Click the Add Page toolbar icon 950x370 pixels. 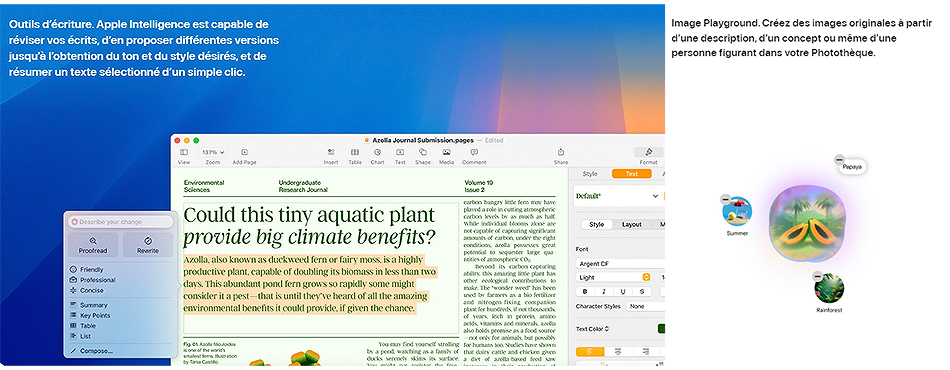[244, 152]
